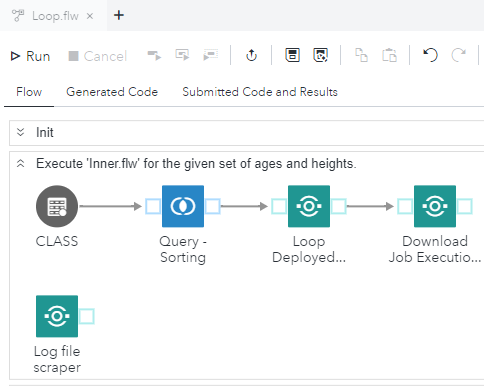Click the 'CLASS' node label
Image resolution: width=484 pixels, height=386 pixels.
click(x=57, y=241)
